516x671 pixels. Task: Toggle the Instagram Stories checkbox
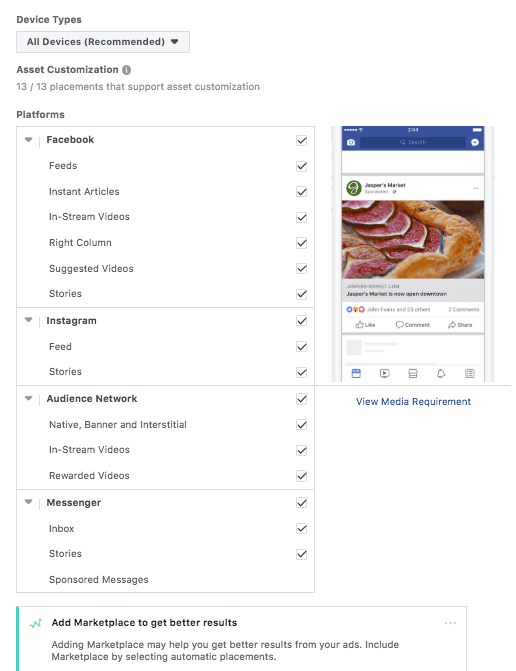click(x=302, y=372)
